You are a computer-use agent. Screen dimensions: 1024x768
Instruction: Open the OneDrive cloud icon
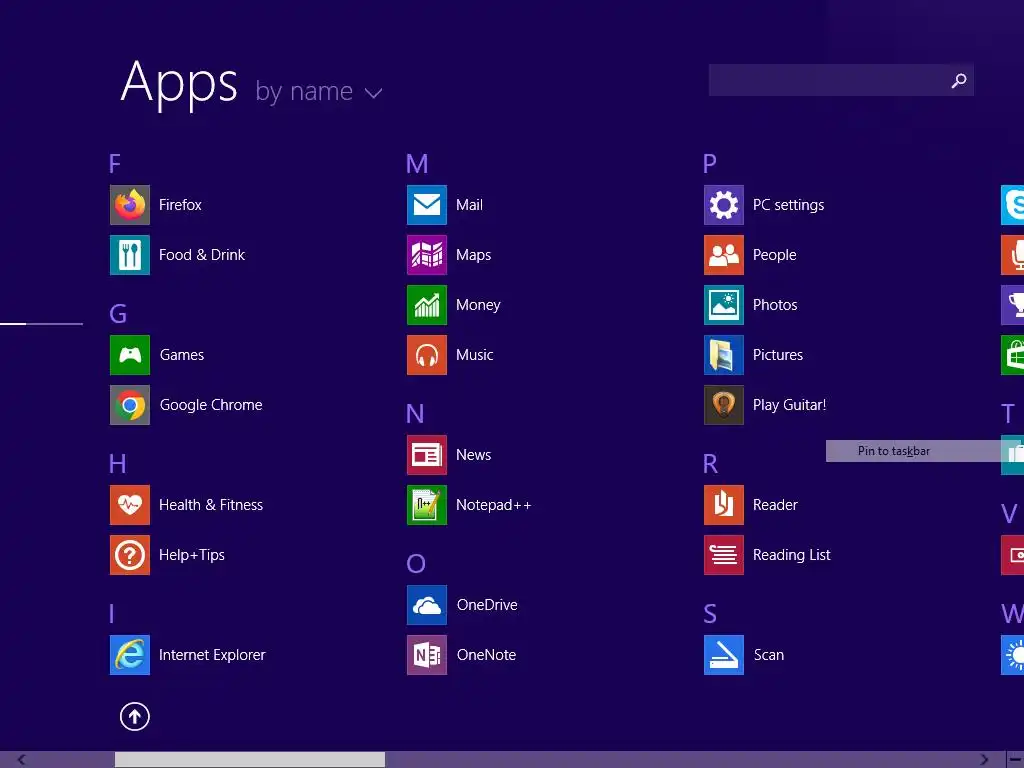(426, 605)
